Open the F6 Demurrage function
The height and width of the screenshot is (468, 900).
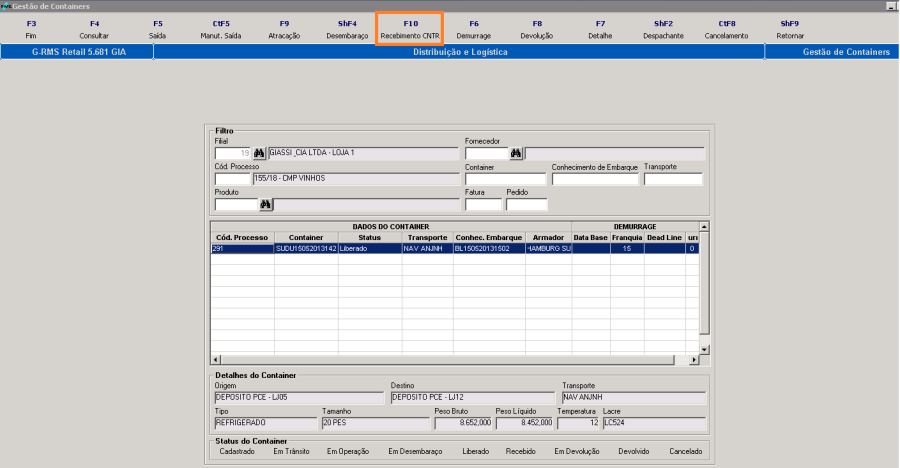tap(474, 29)
